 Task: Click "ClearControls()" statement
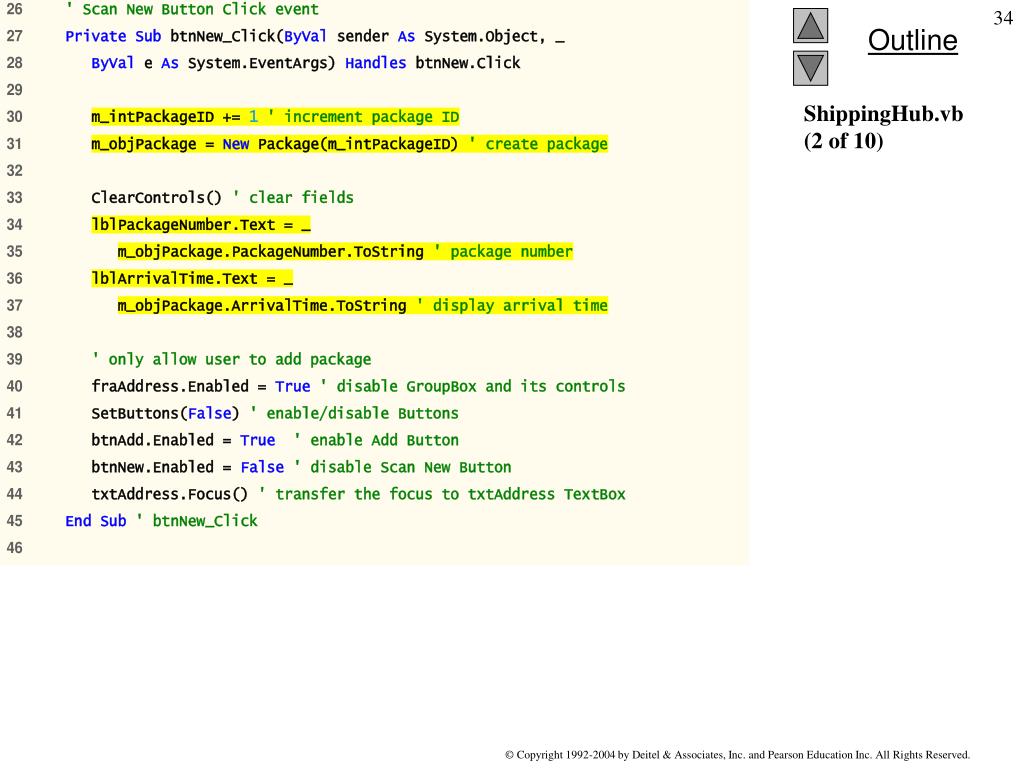(156, 197)
